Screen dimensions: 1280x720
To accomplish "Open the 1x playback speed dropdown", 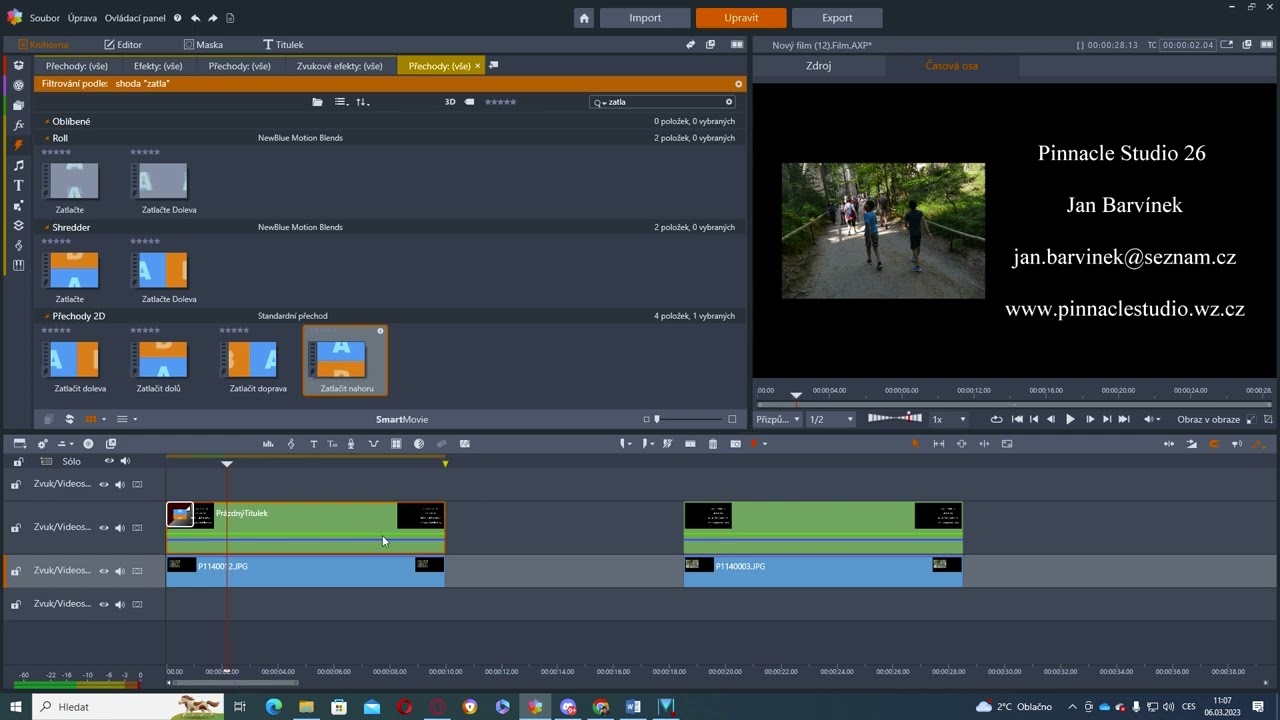I will click(949, 419).
